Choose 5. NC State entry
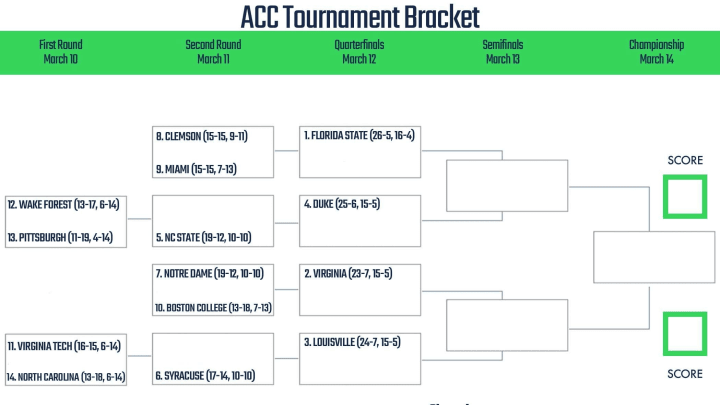Viewport: 720px width, 405px height. coord(203,237)
